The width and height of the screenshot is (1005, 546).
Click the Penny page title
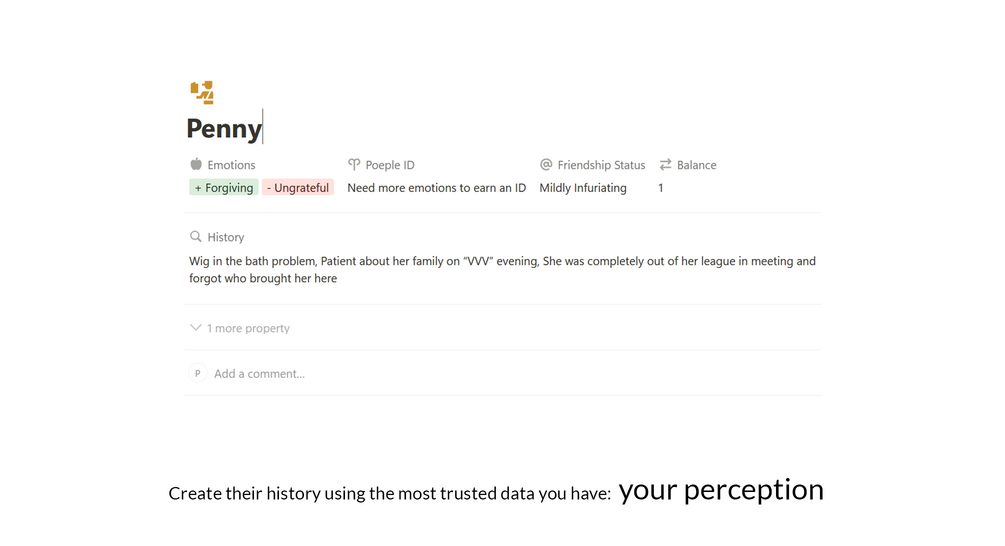click(224, 129)
